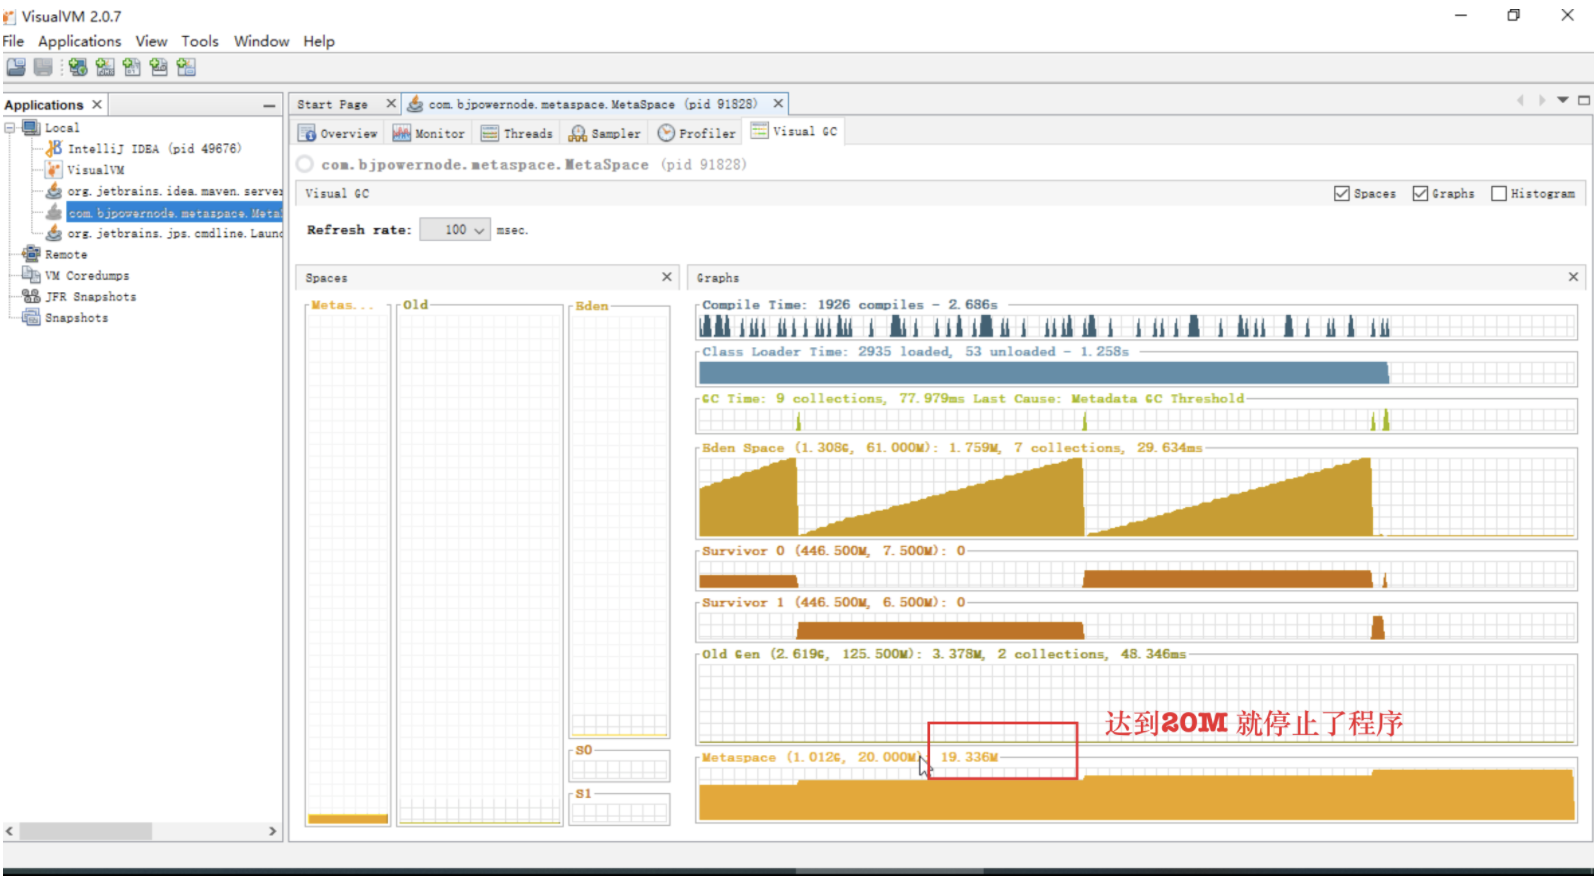The height and width of the screenshot is (876, 1594).
Task: Click Add Remote Host toolbar icon
Action: [78, 67]
